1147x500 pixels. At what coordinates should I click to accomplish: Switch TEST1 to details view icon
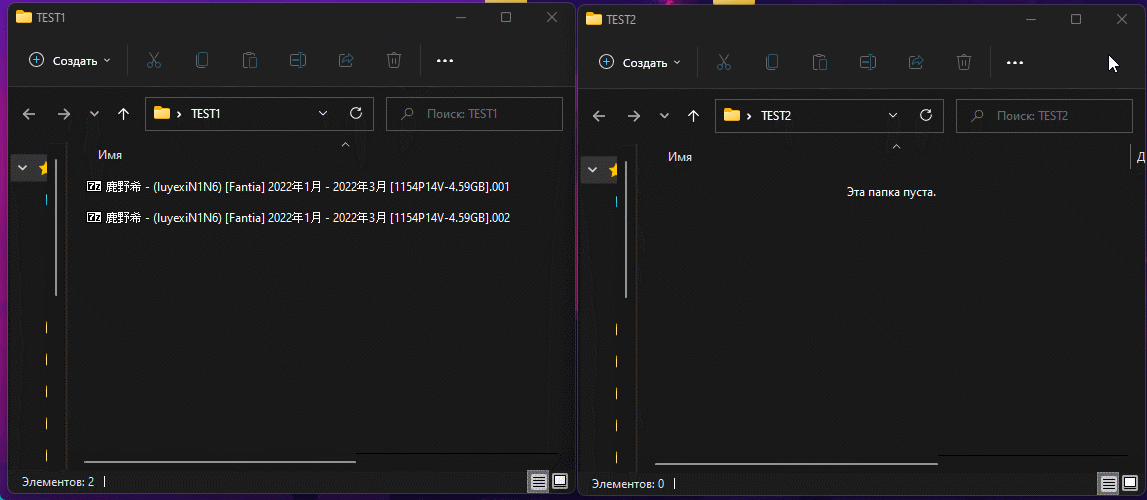[539, 481]
